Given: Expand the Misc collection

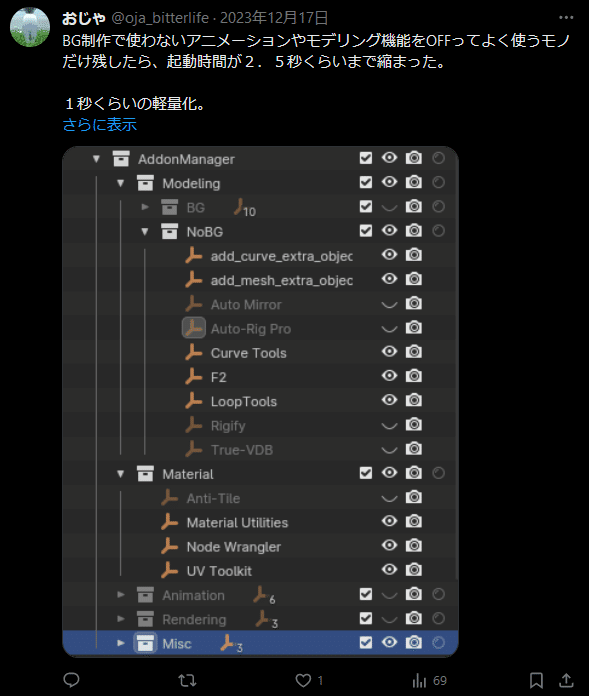Looking at the screenshot, I should 120,643.
